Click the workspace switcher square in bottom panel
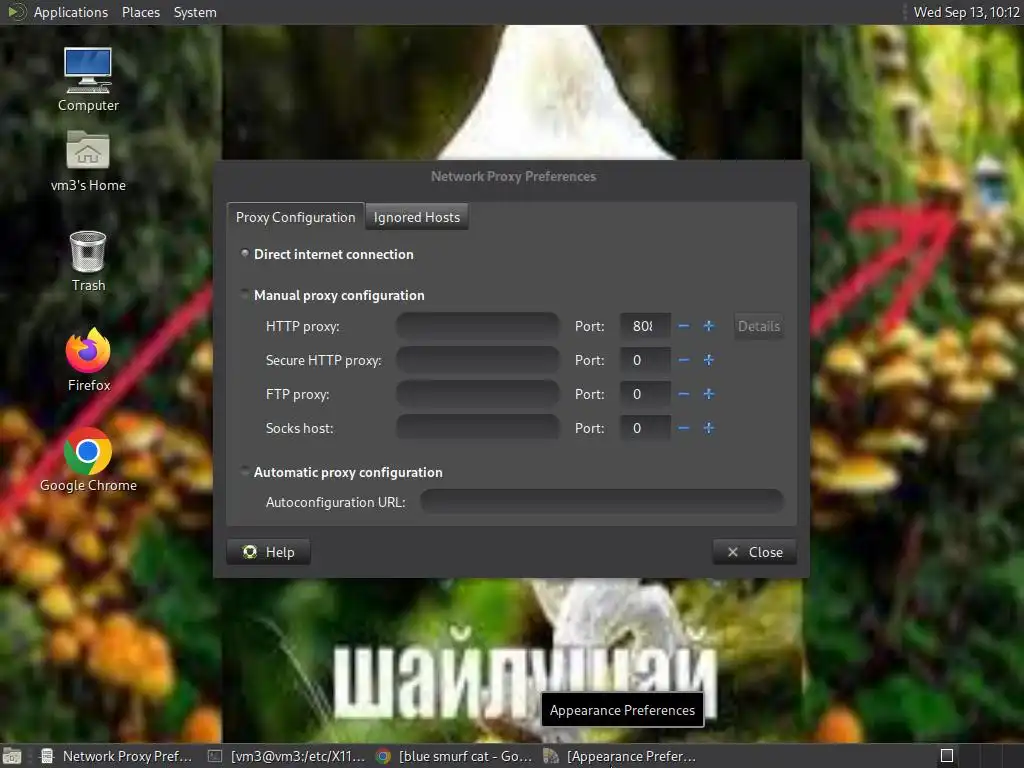The height and width of the screenshot is (768, 1024). click(x=946, y=756)
